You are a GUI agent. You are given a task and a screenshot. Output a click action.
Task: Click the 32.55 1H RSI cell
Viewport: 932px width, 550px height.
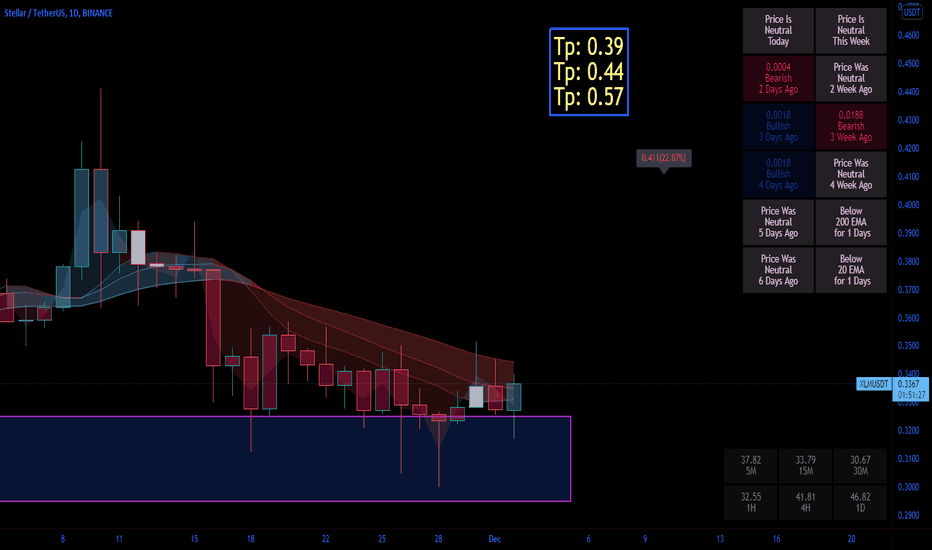point(751,502)
